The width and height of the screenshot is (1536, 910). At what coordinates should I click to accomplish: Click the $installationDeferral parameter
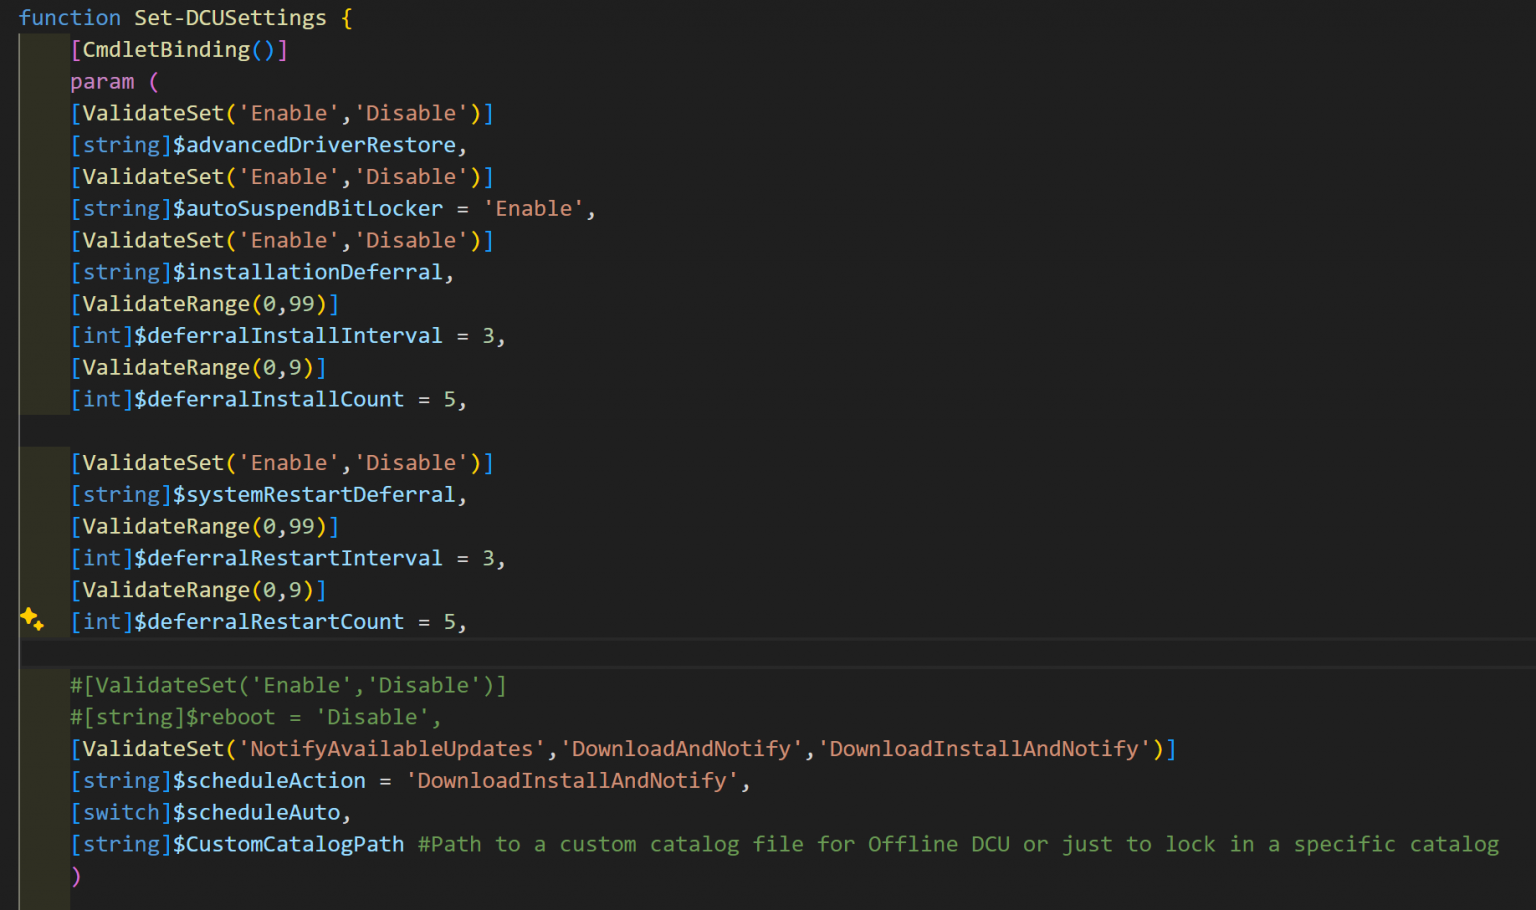tap(307, 272)
